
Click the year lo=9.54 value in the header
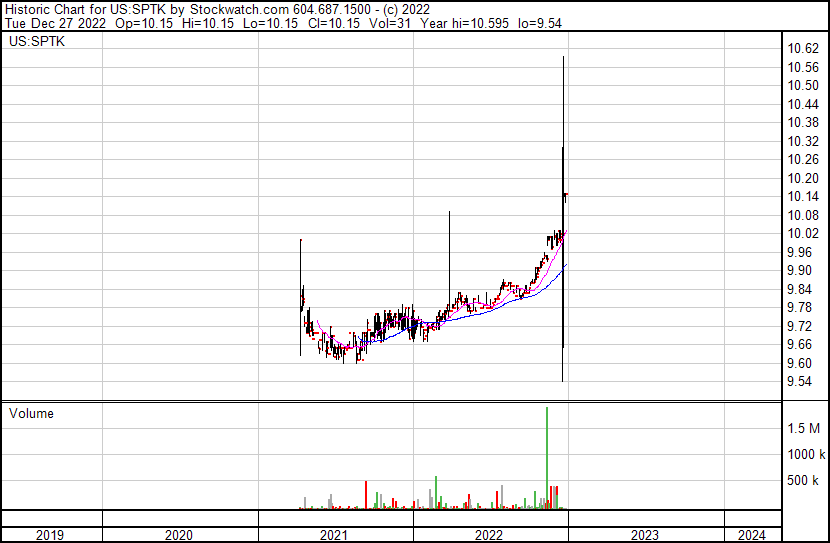coord(540,23)
